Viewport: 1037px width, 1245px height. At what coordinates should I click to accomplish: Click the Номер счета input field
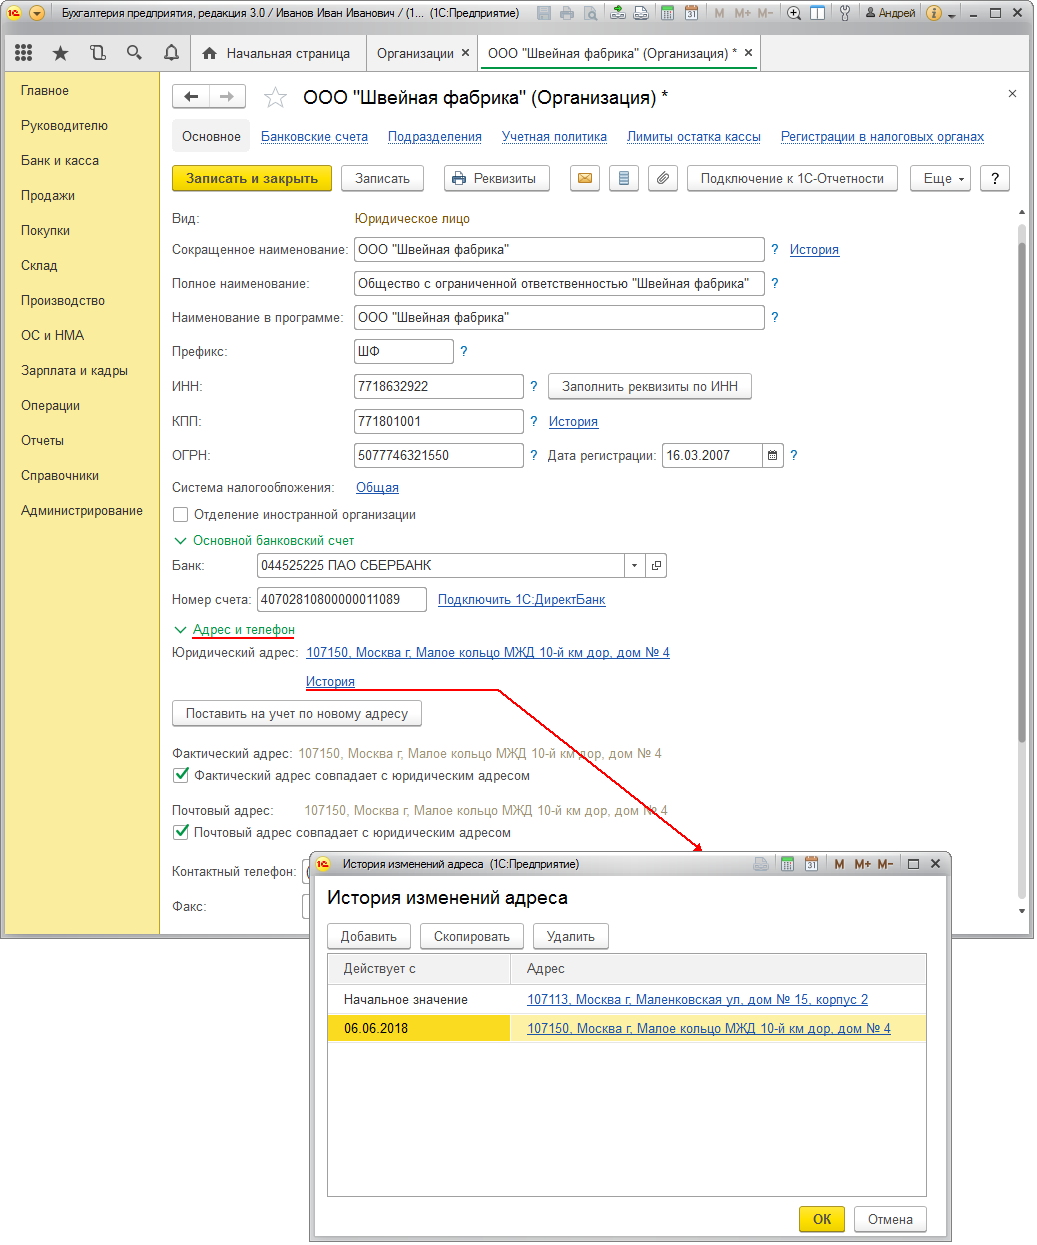point(342,599)
